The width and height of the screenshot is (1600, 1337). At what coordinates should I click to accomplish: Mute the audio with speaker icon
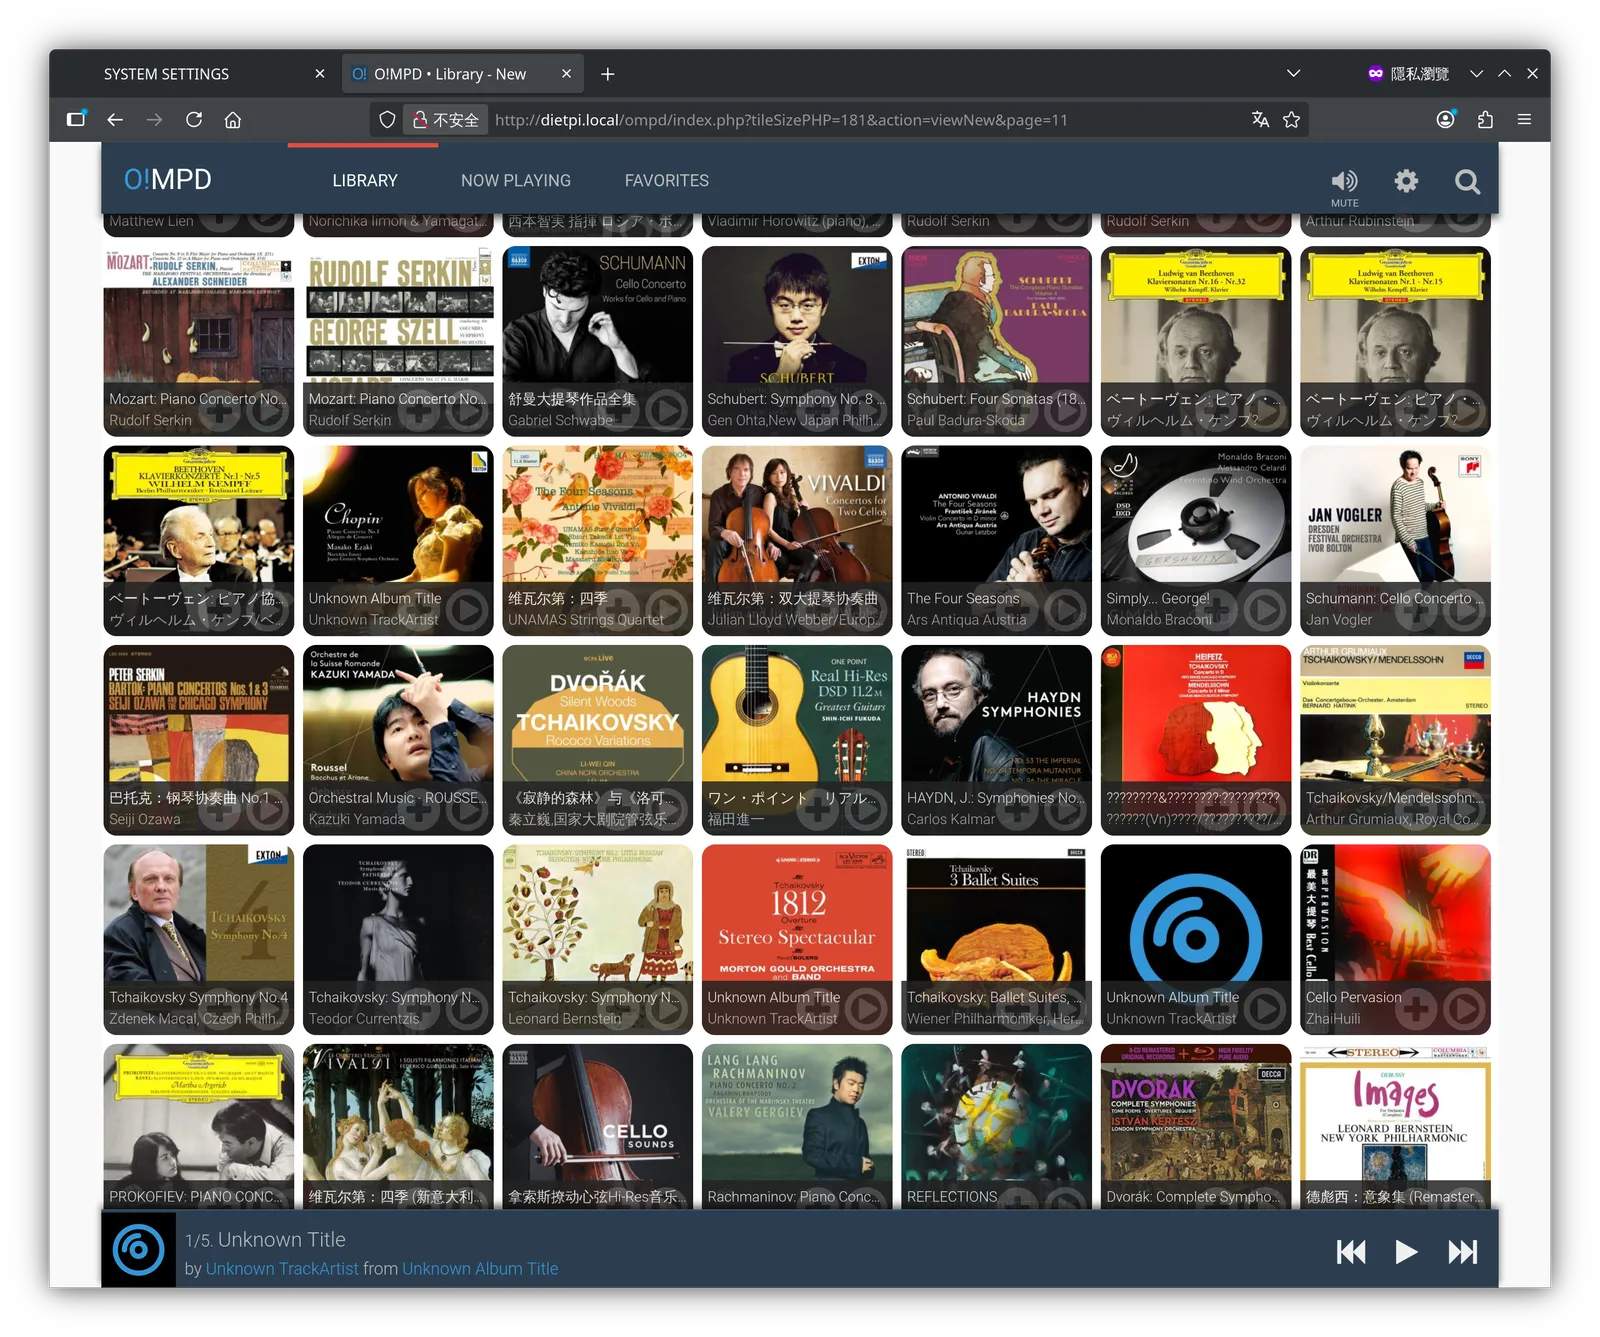[1344, 181]
